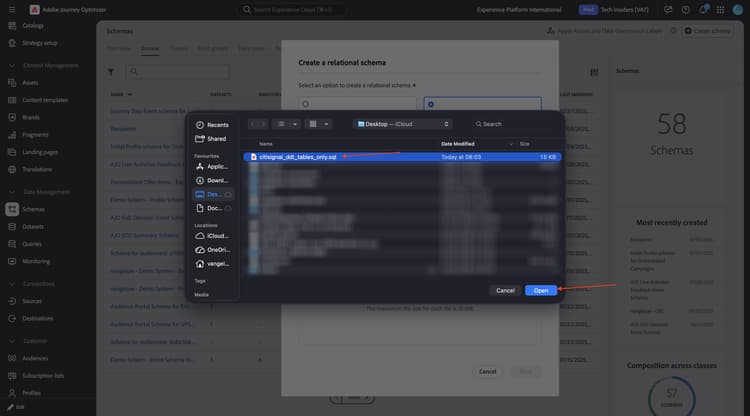Click the Experience Cloud search field
Screen dimensions: 750x416
[292, 10]
